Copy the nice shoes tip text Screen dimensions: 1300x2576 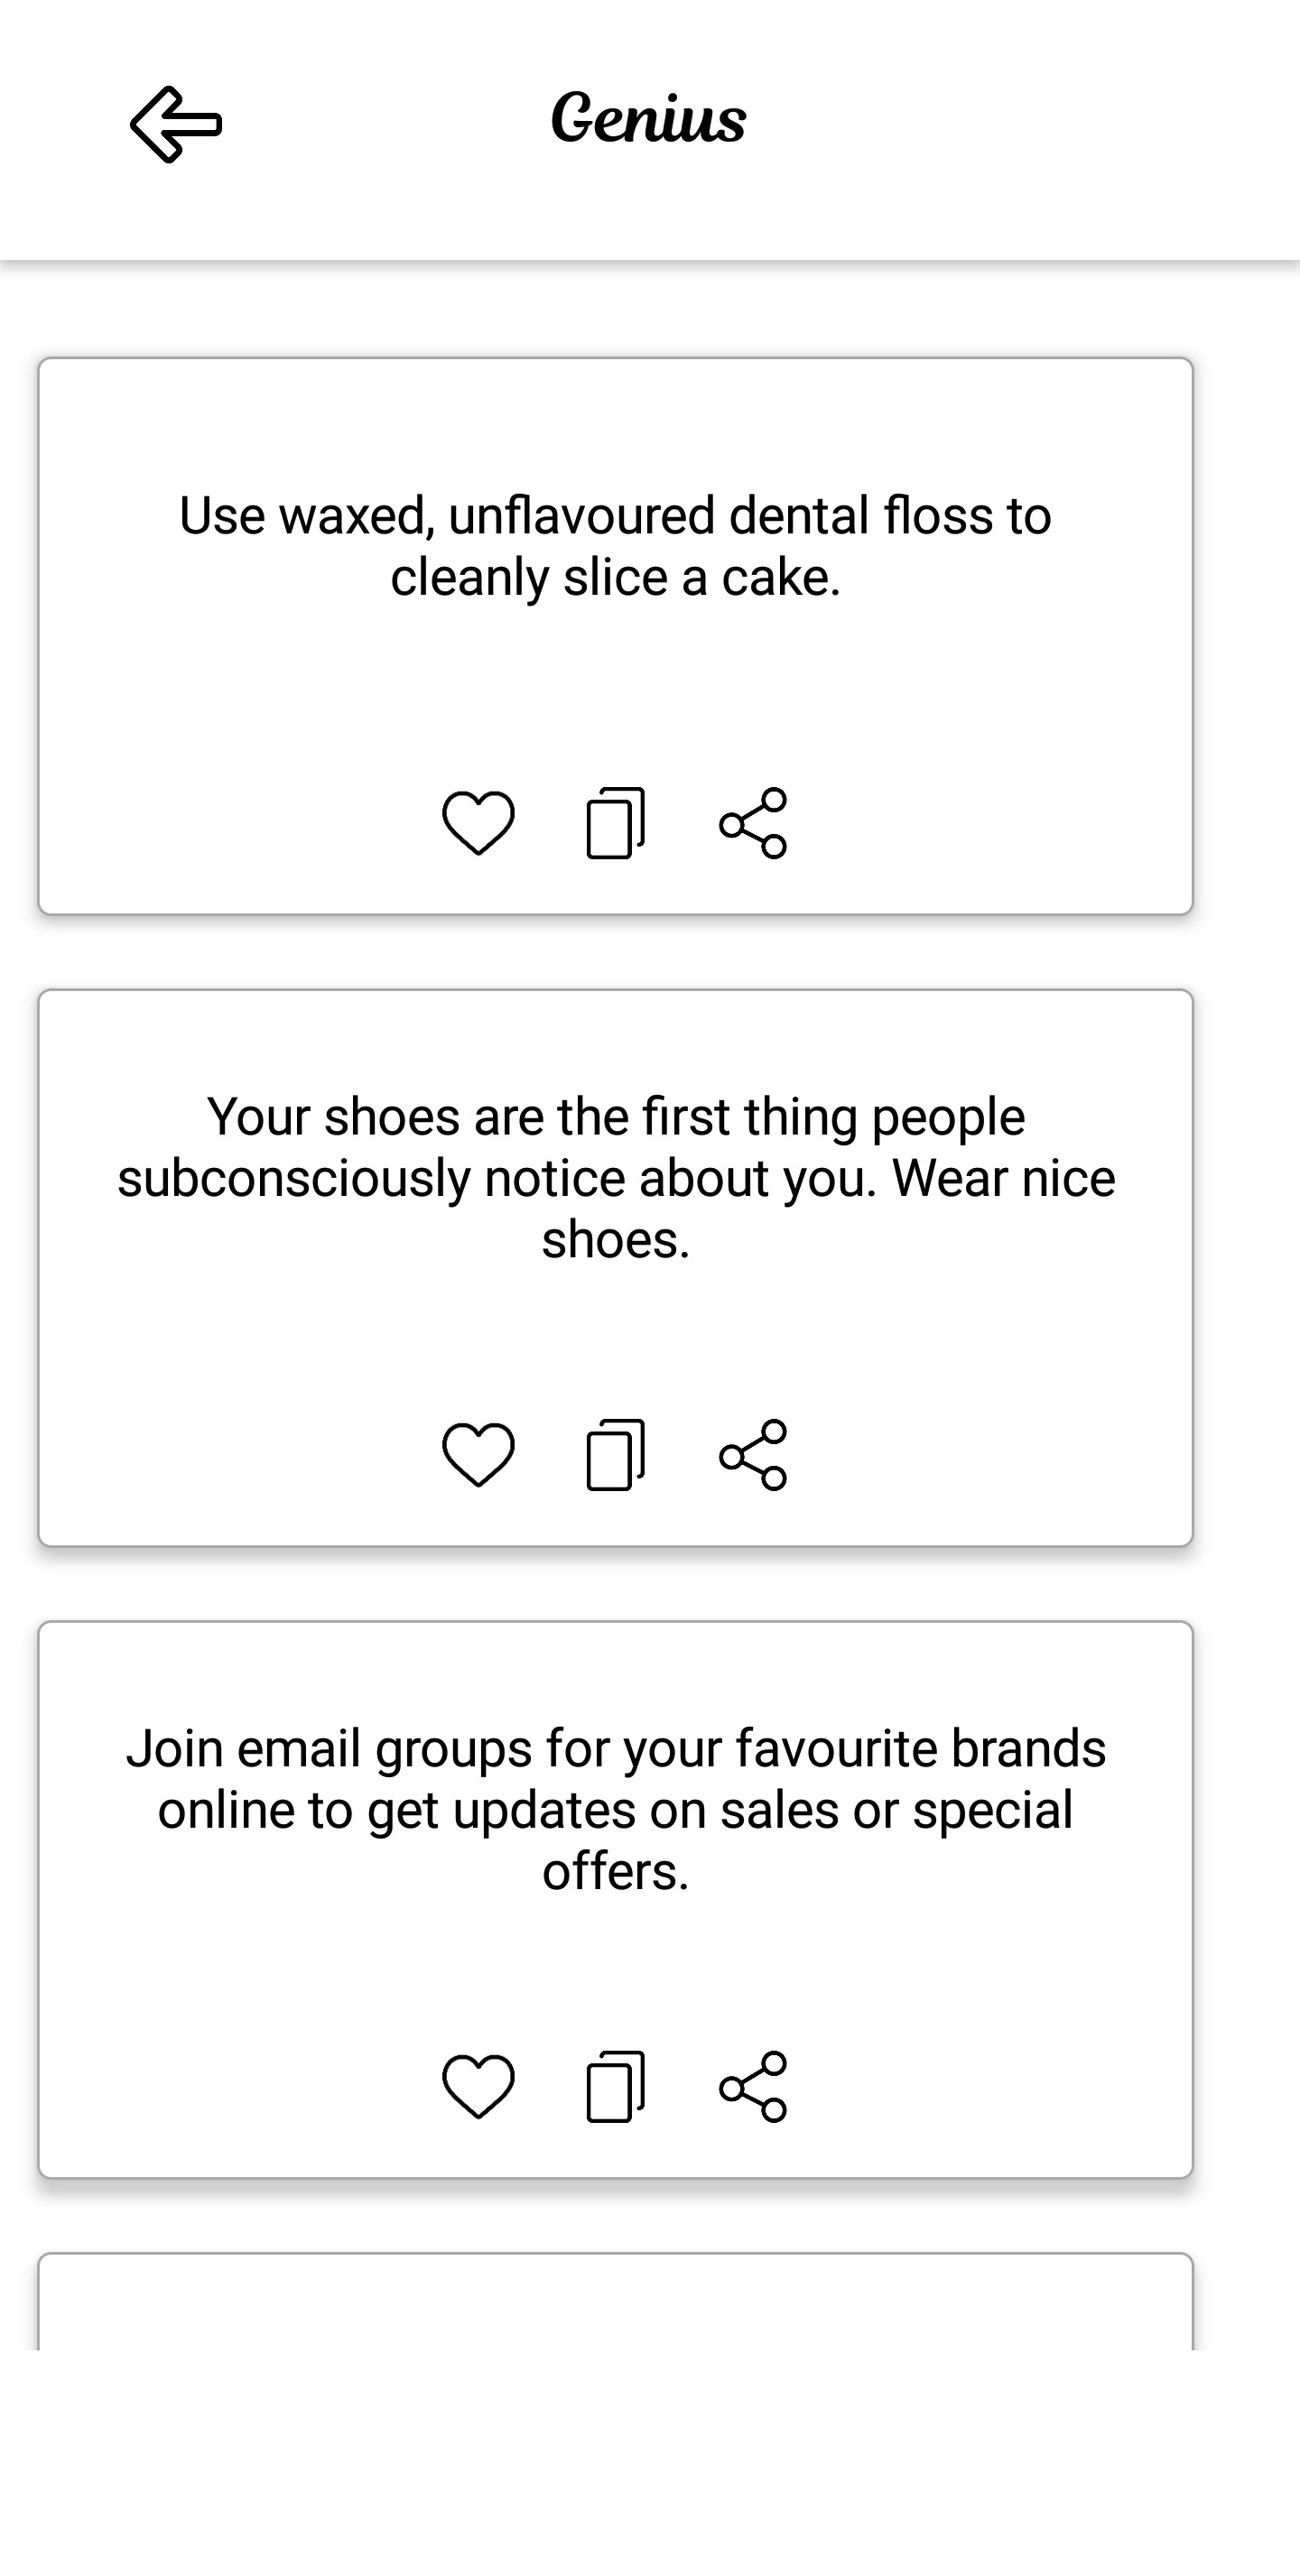coord(615,1455)
